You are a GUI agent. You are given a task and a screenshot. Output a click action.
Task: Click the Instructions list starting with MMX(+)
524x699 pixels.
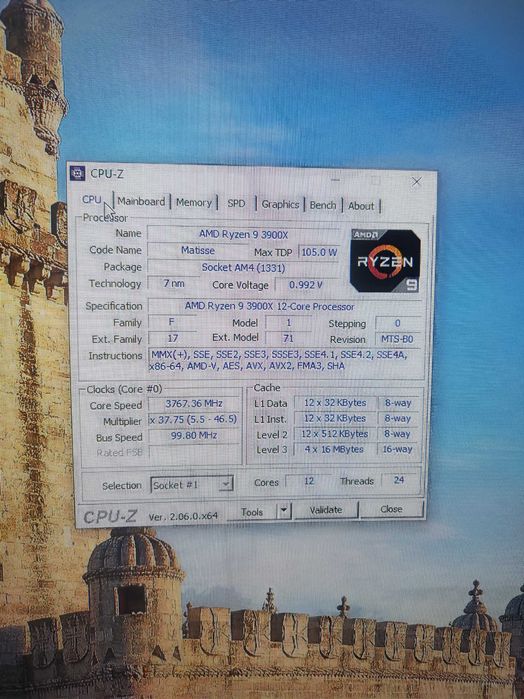coord(284,360)
